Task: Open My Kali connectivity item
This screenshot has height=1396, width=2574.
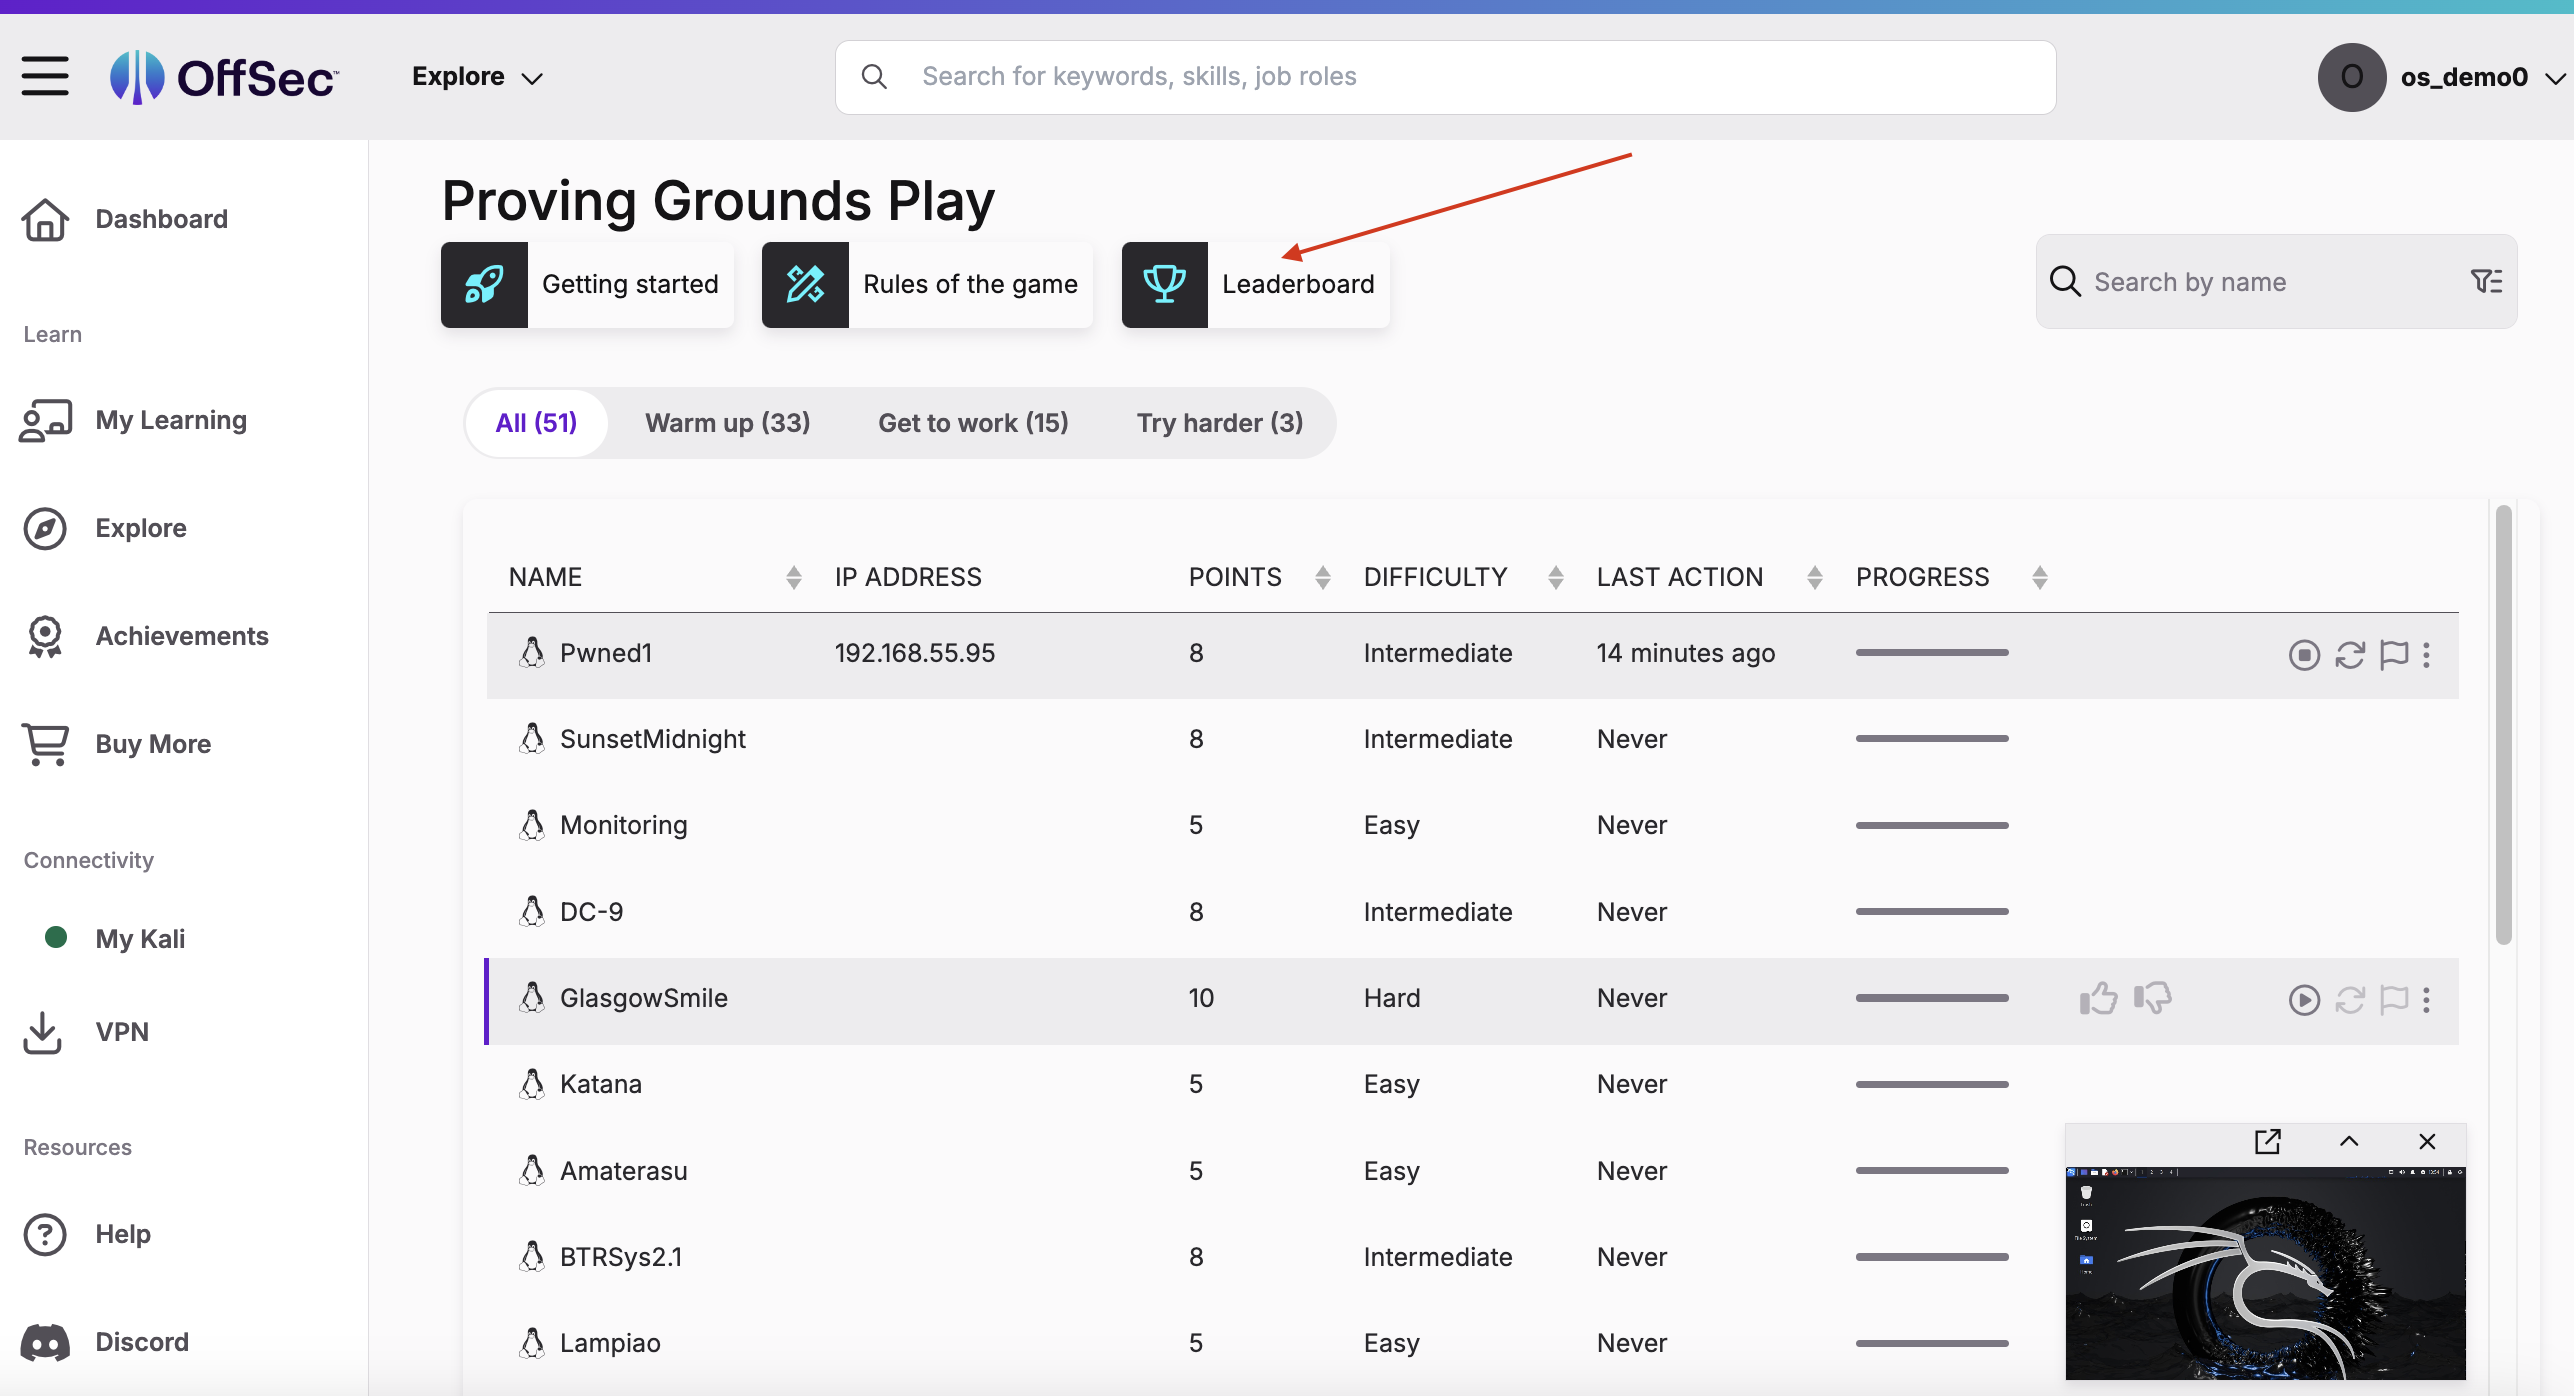Action: (115, 938)
